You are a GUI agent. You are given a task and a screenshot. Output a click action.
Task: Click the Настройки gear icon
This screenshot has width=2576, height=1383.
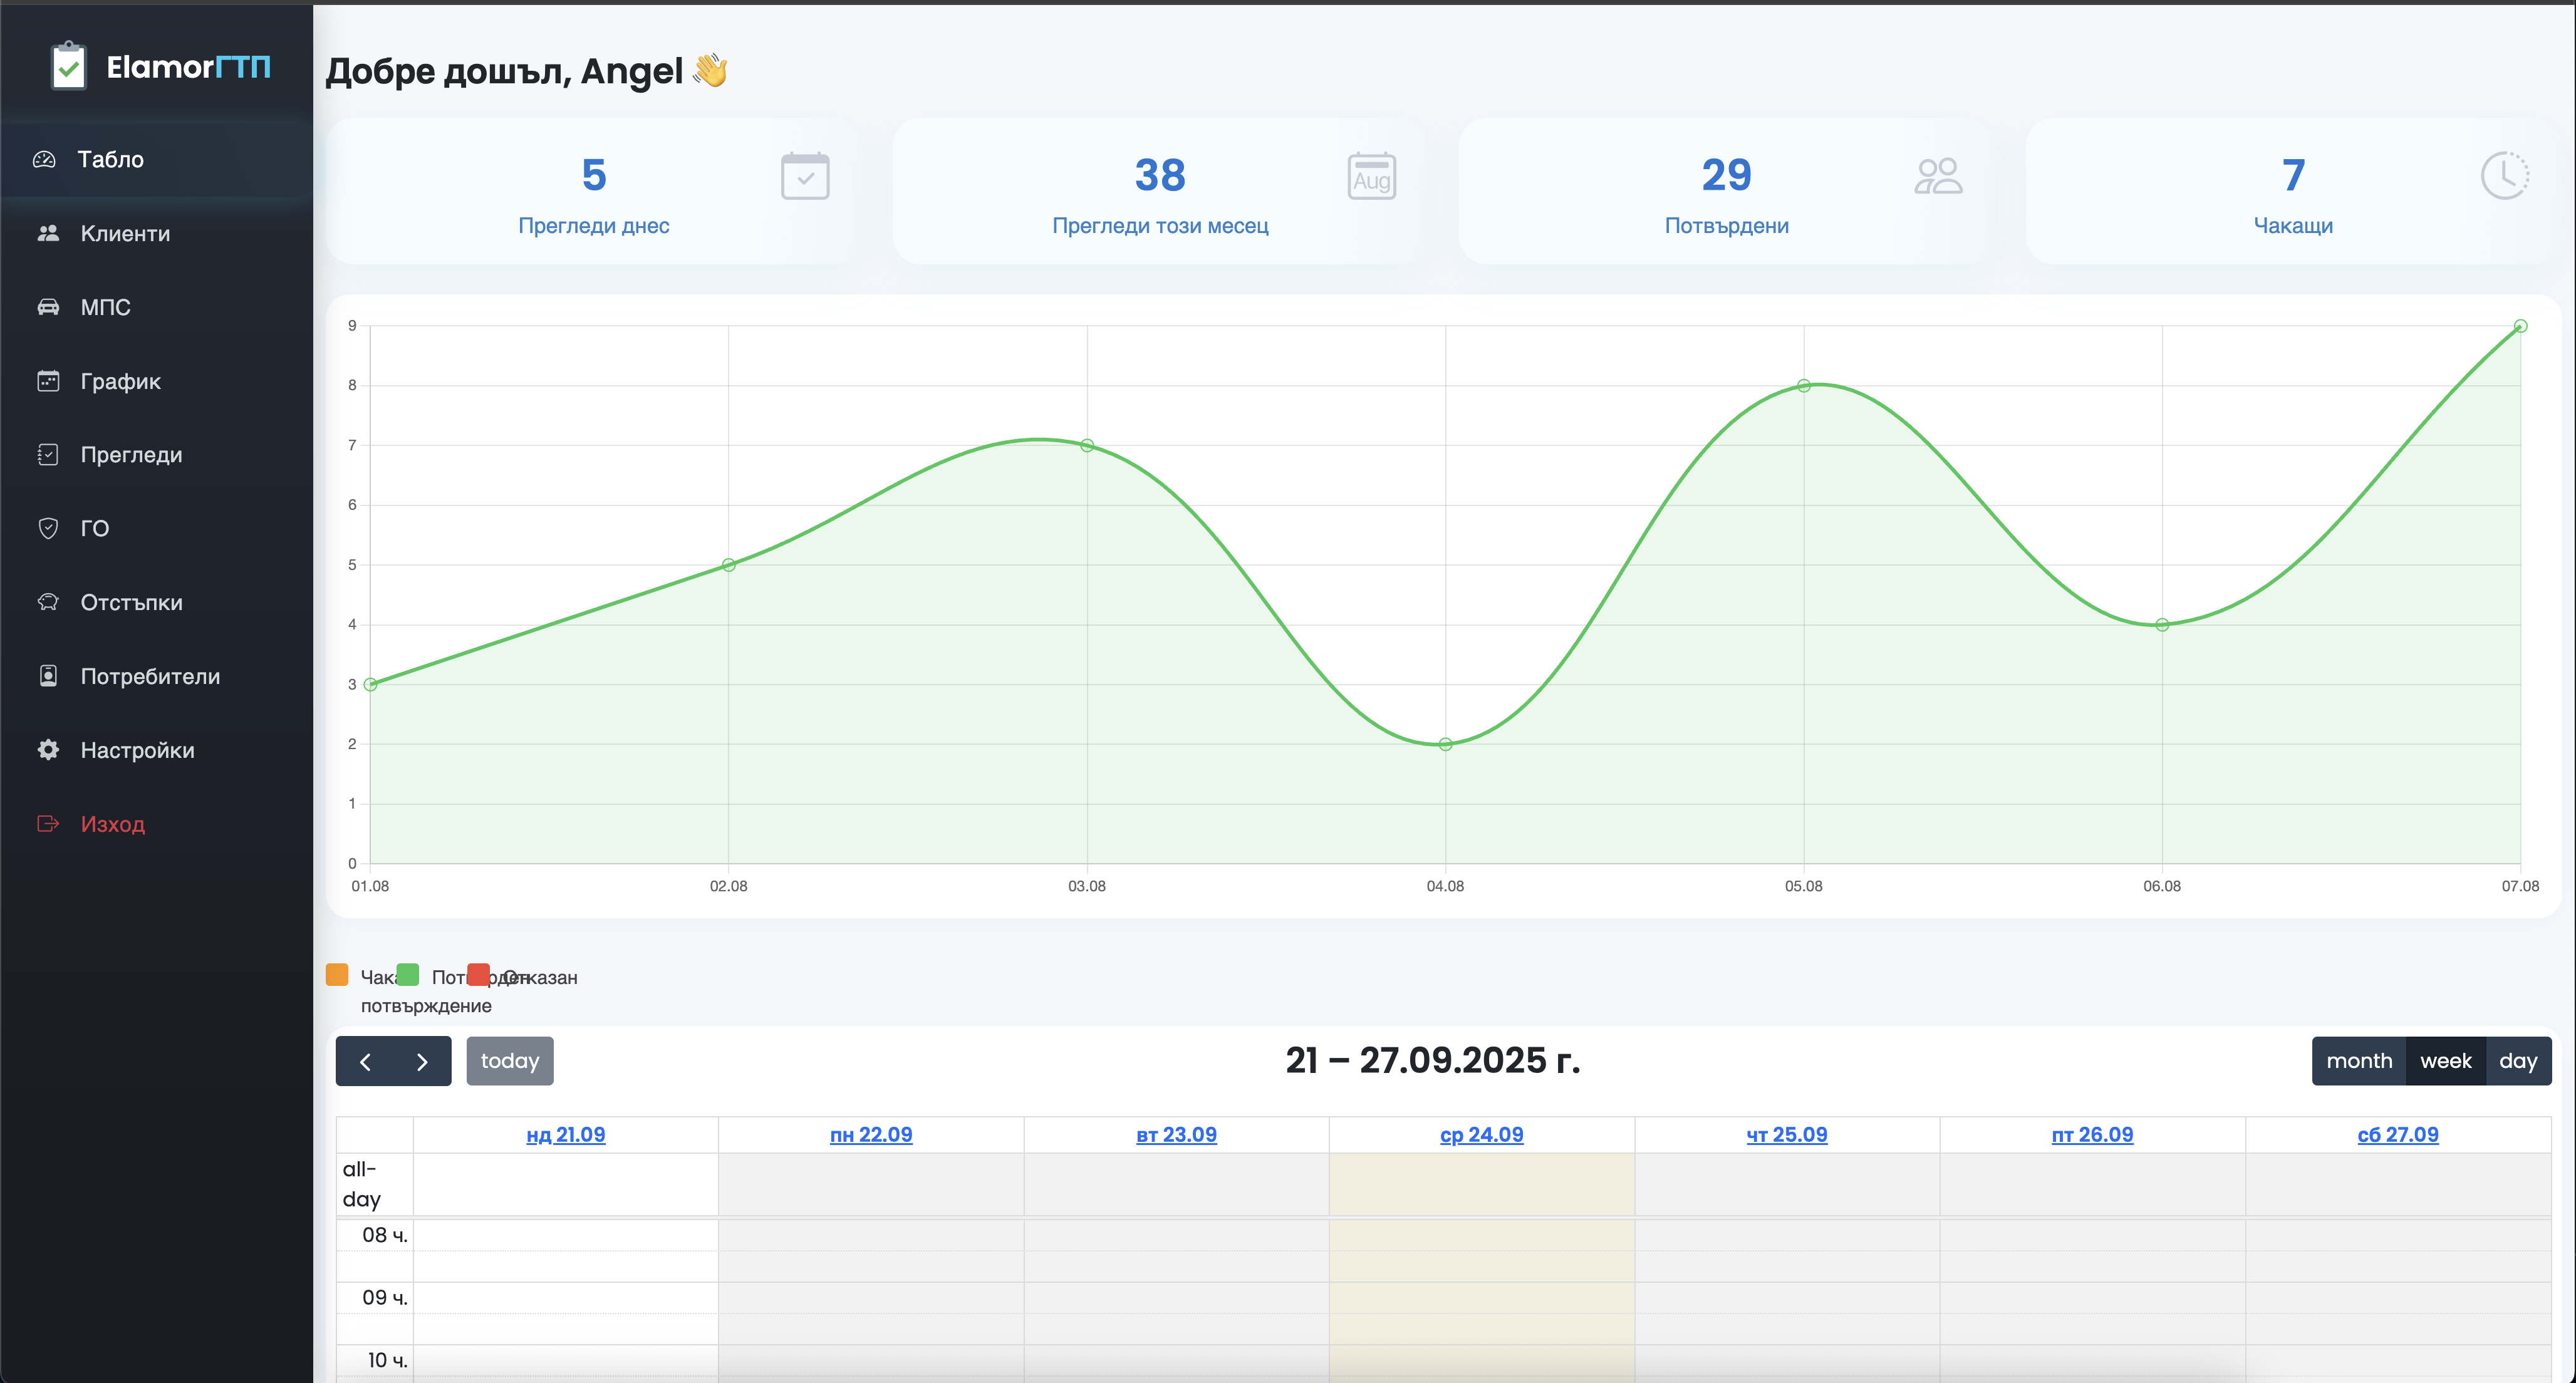tap(48, 750)
